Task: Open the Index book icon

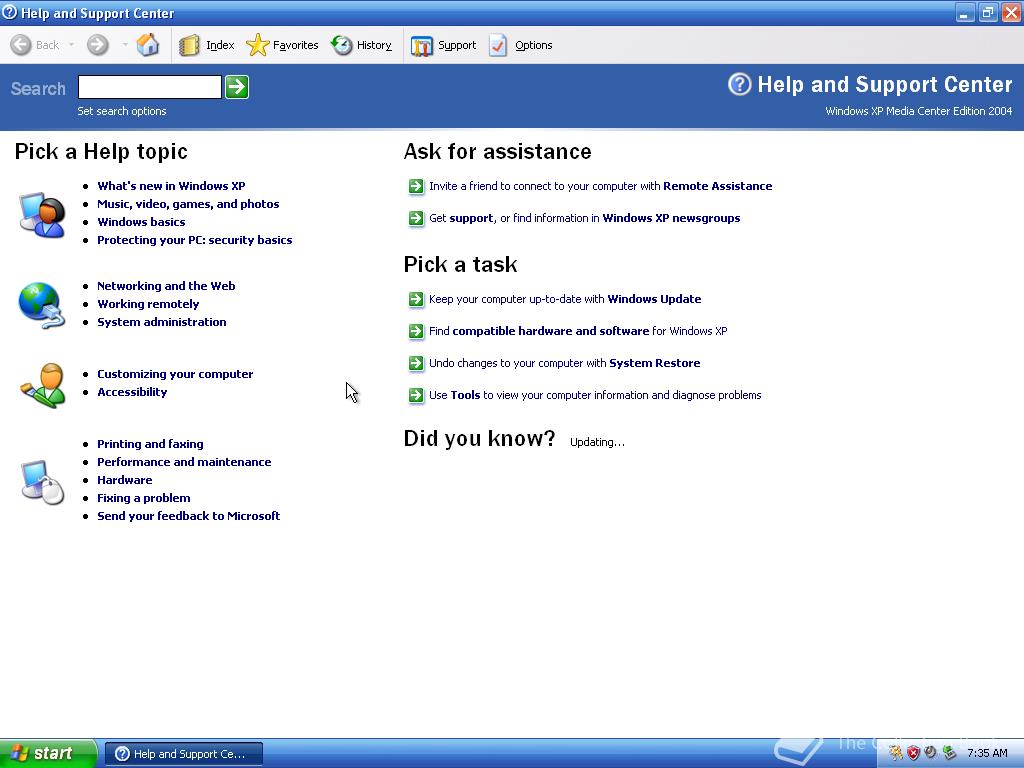Action: (189, 45)
